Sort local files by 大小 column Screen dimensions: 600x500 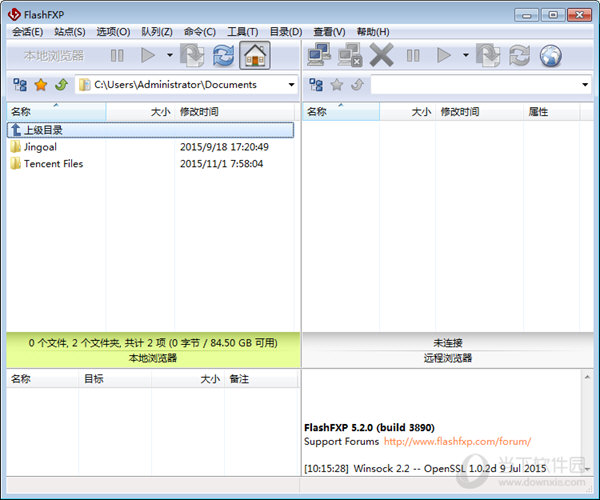[140, 112]
